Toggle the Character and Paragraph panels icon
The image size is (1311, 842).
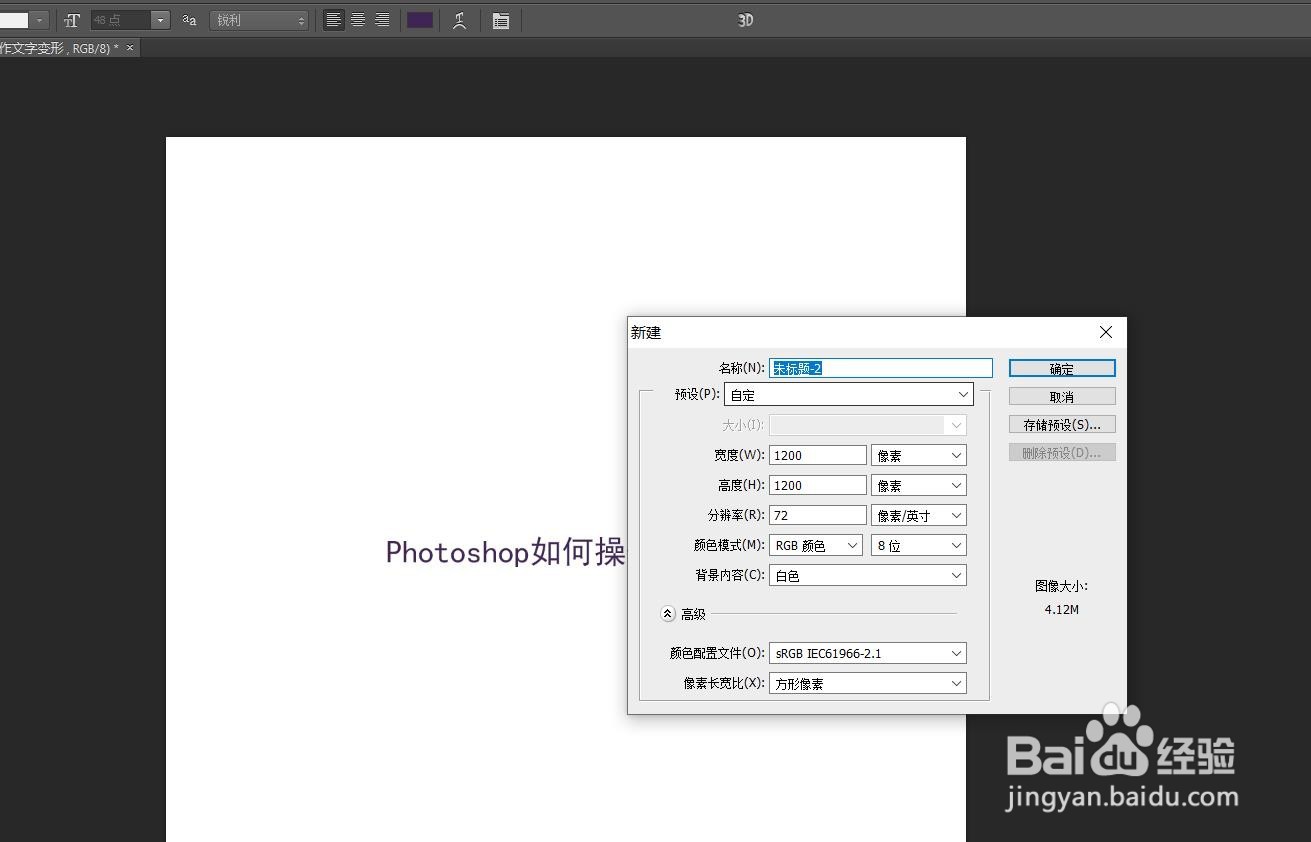click(x=501, y=20)
